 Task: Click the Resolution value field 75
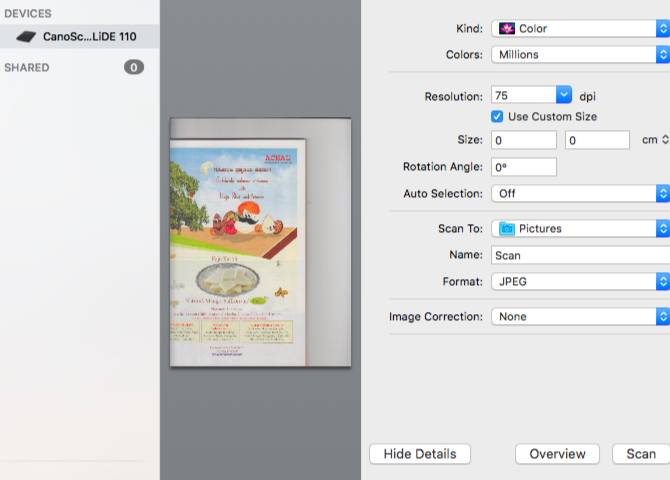click(x=523, y=95)
